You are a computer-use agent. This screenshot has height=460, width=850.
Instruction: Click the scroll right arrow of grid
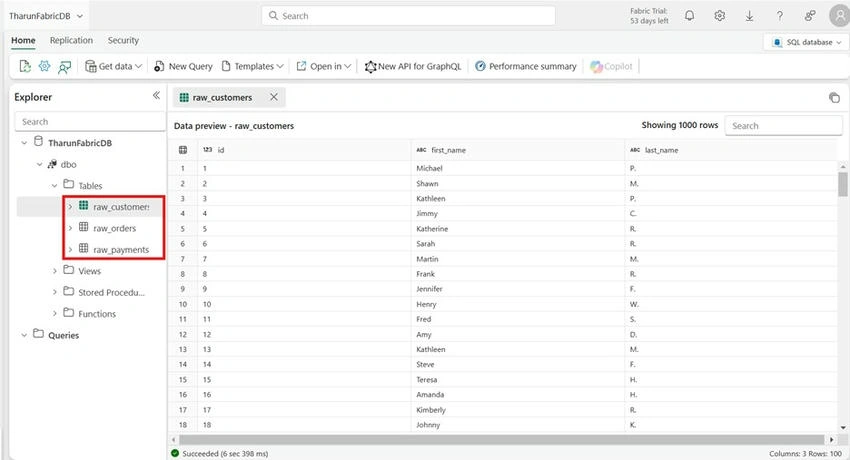point(832,439)
